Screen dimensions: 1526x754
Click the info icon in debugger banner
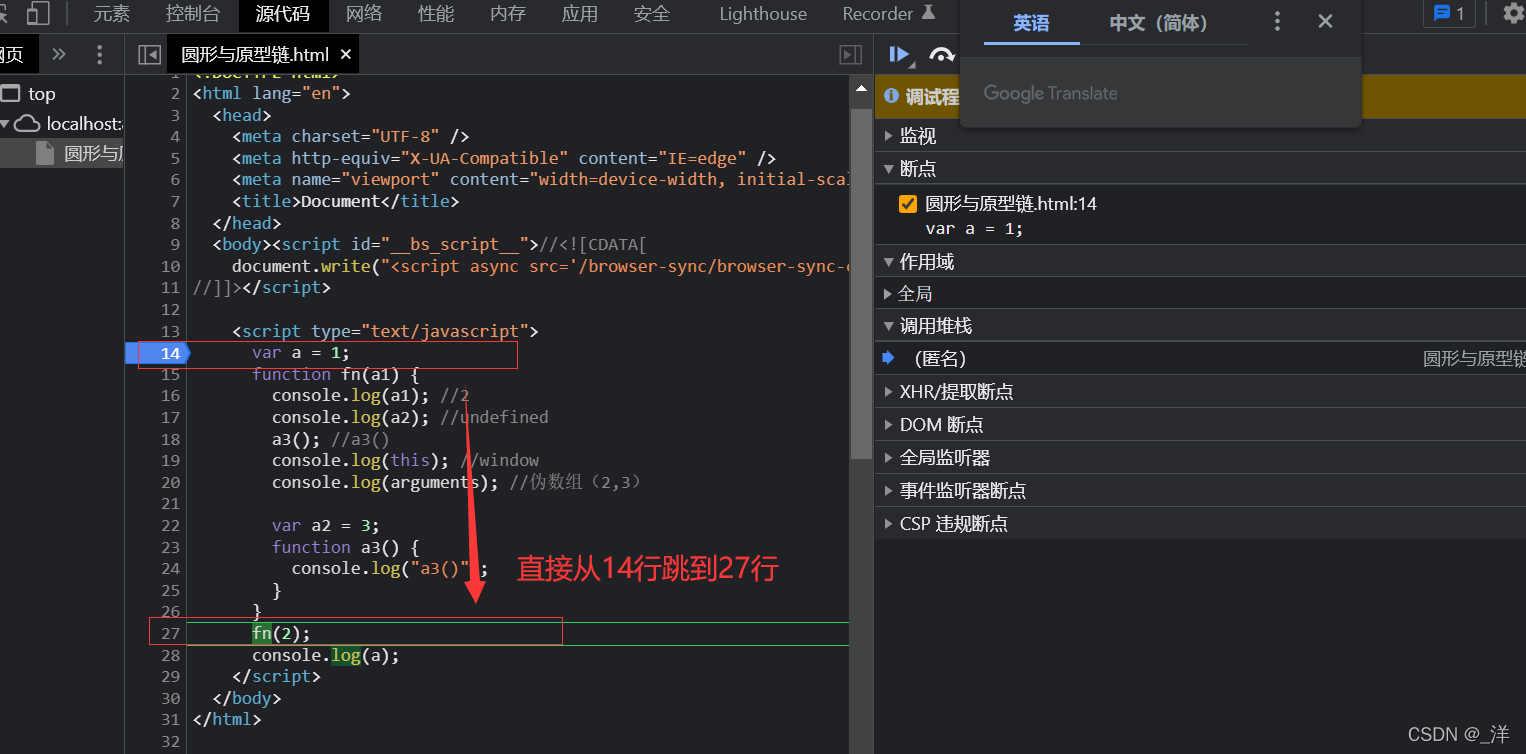pos(891,97)
